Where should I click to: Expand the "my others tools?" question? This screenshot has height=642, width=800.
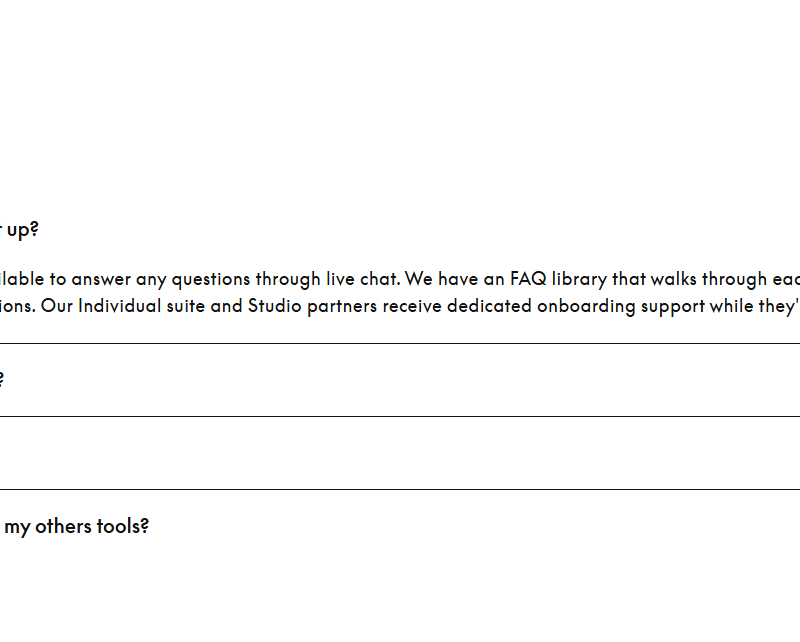tap(76, 526)
